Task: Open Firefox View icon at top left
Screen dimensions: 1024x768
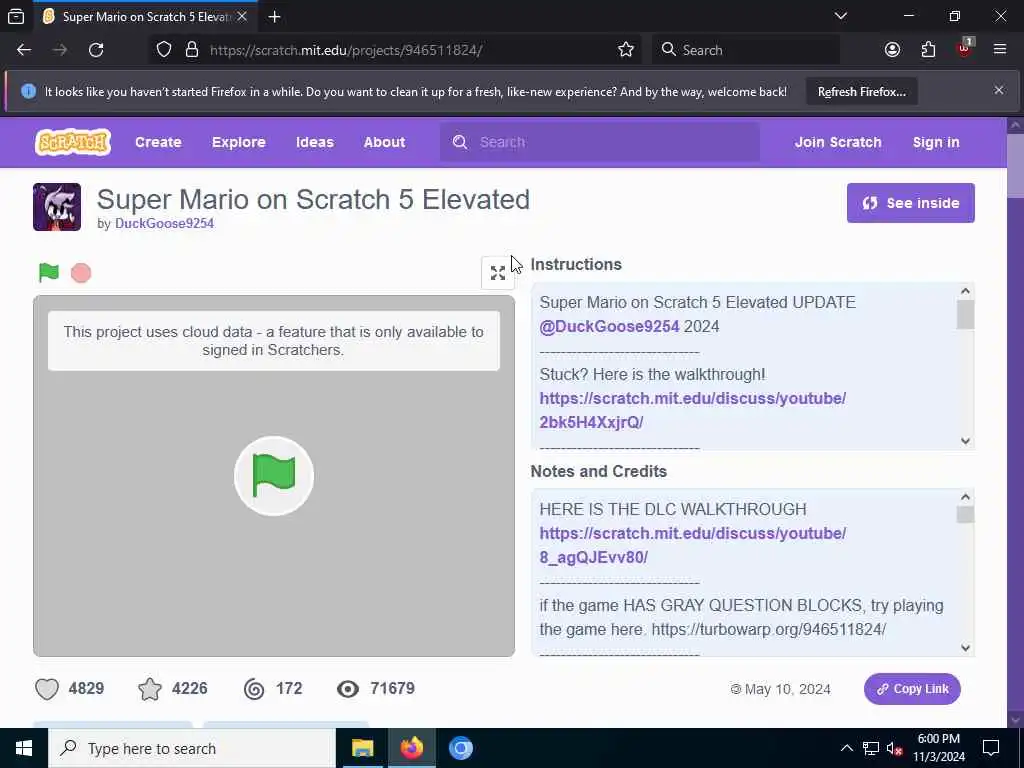Action: [x=16, y=17]
